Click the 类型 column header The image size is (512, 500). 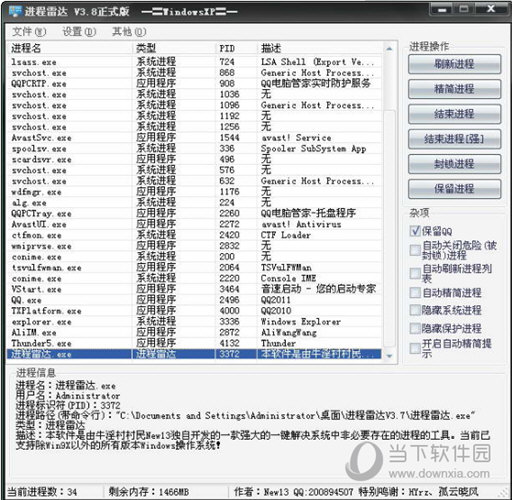(174, 48)
